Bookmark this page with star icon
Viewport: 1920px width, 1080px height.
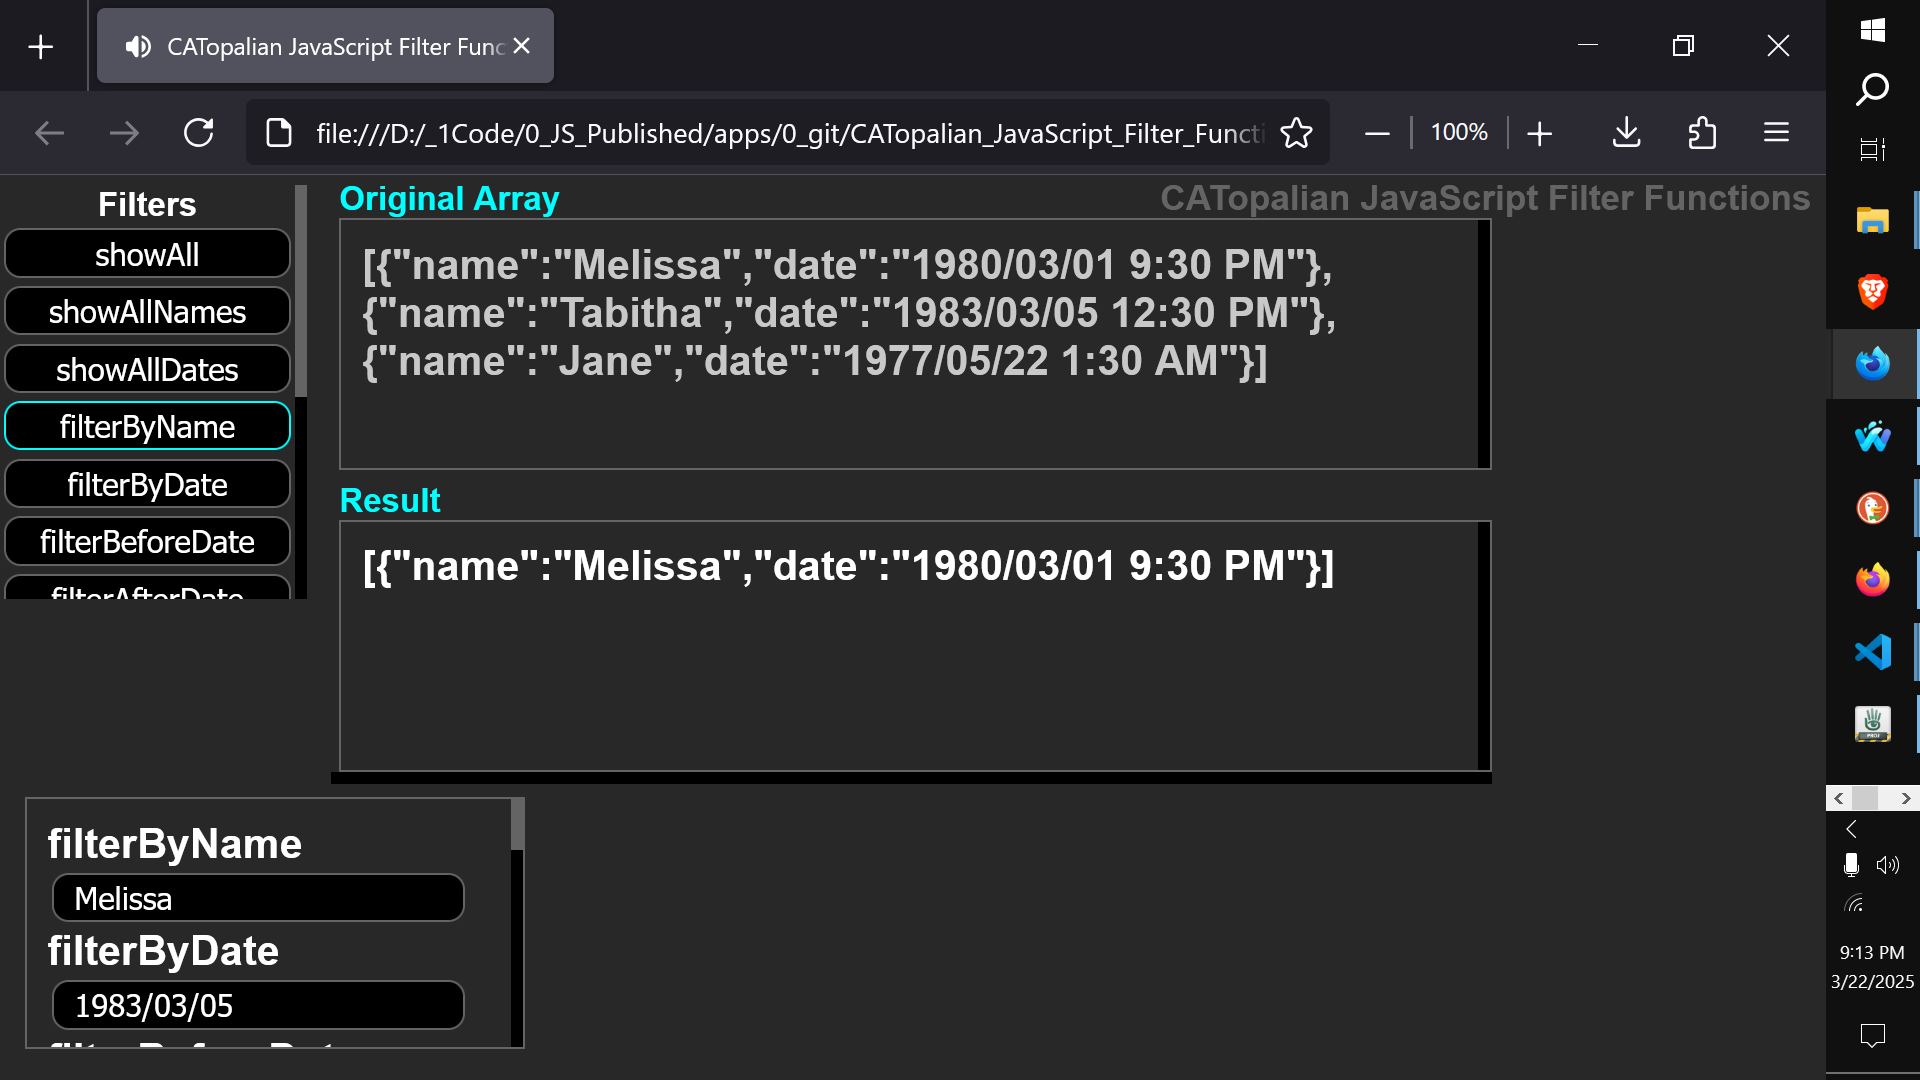coord(1296,133)
